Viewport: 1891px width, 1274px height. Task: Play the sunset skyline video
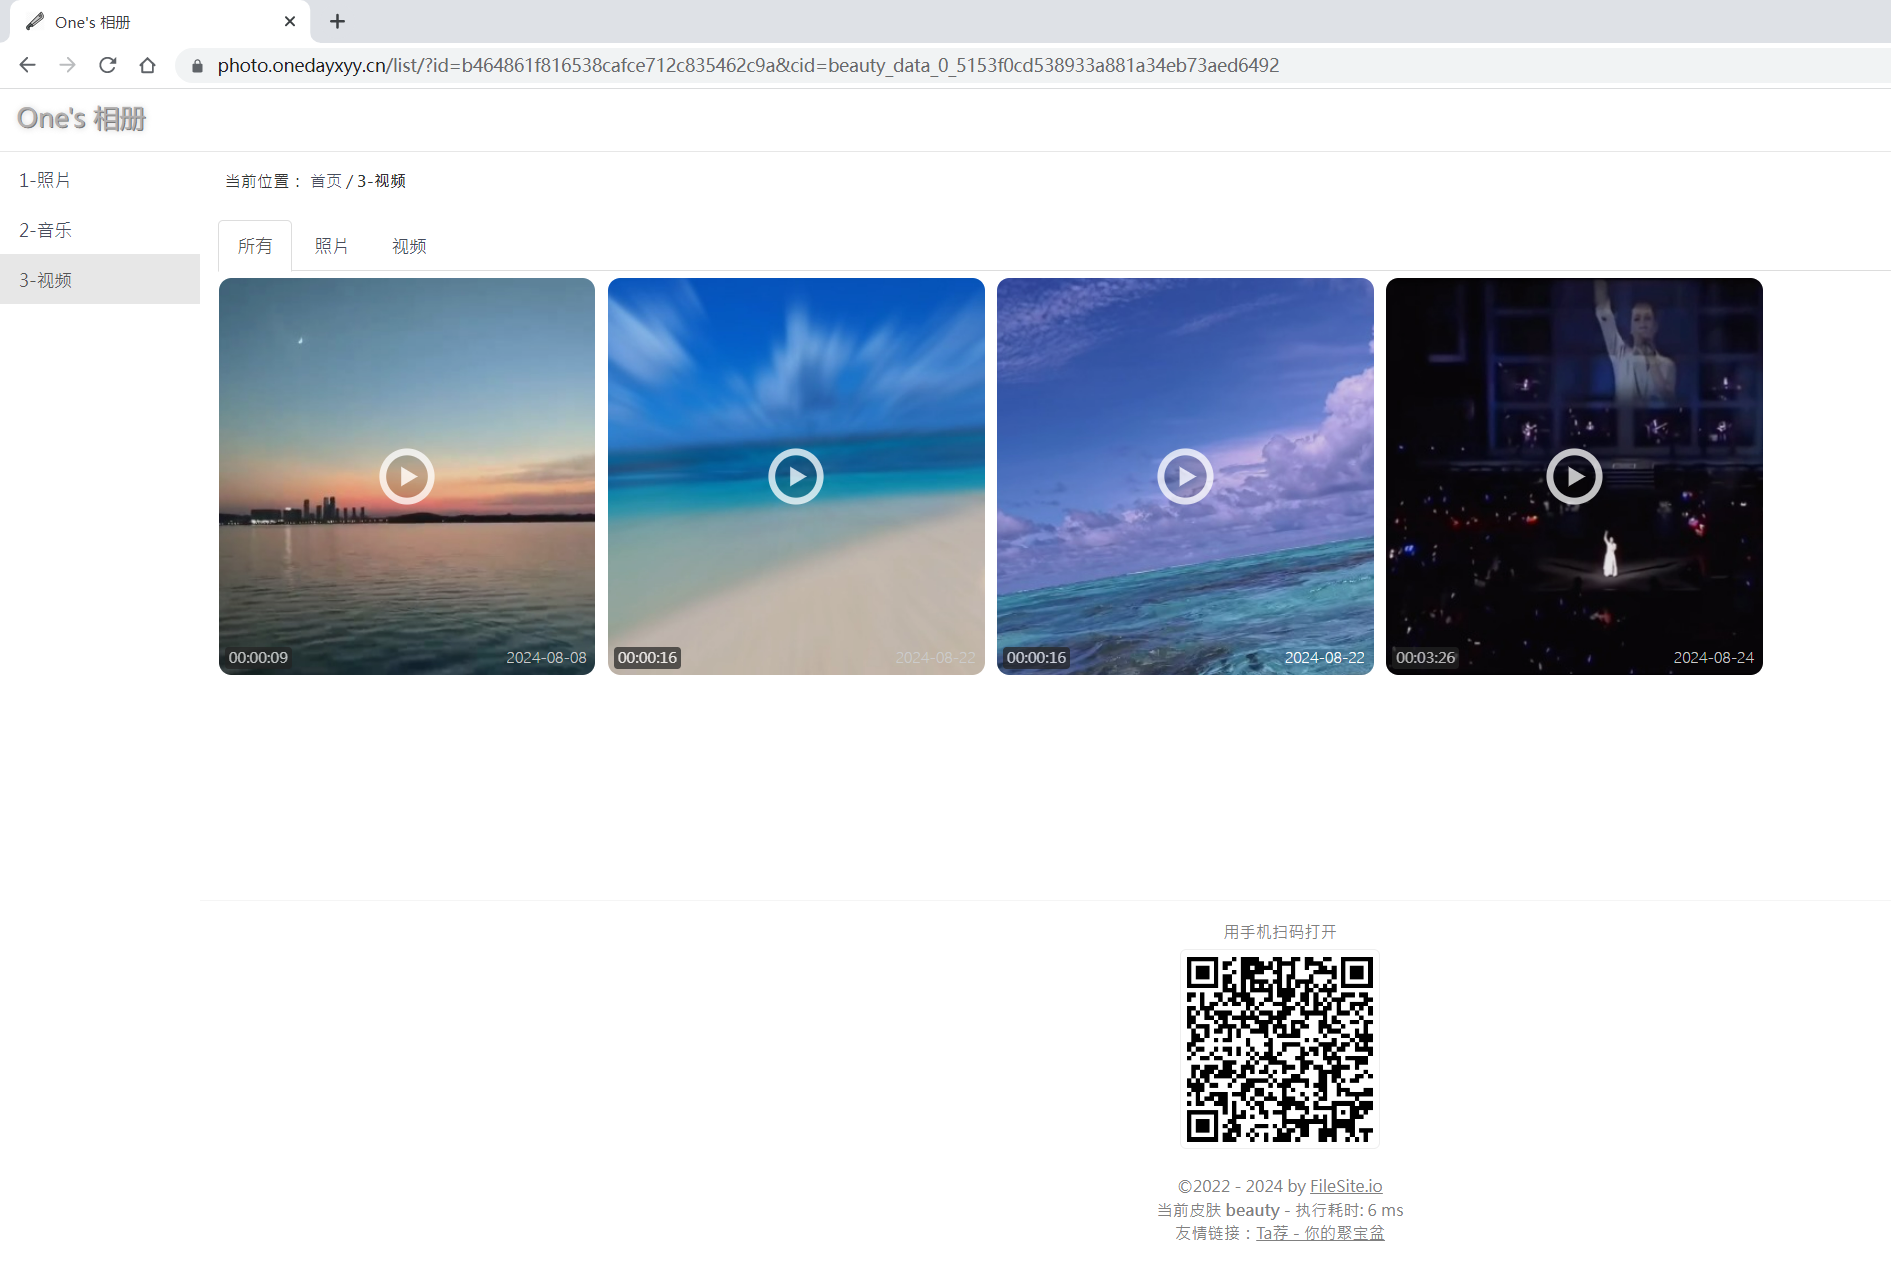tap(407, 476)
